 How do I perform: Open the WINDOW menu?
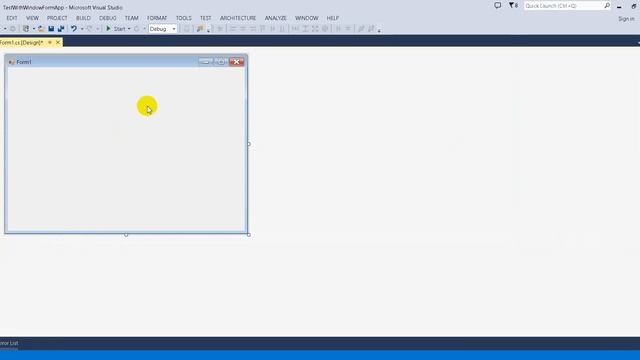(307, 18)
